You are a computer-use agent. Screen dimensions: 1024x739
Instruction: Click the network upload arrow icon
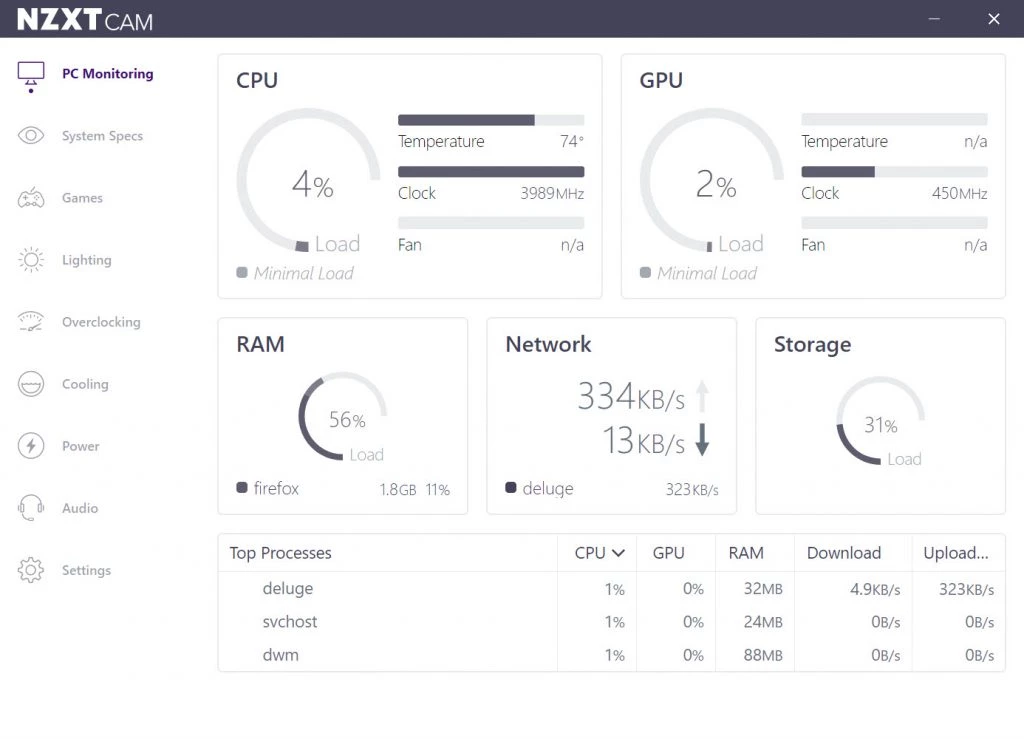[702, 397]
